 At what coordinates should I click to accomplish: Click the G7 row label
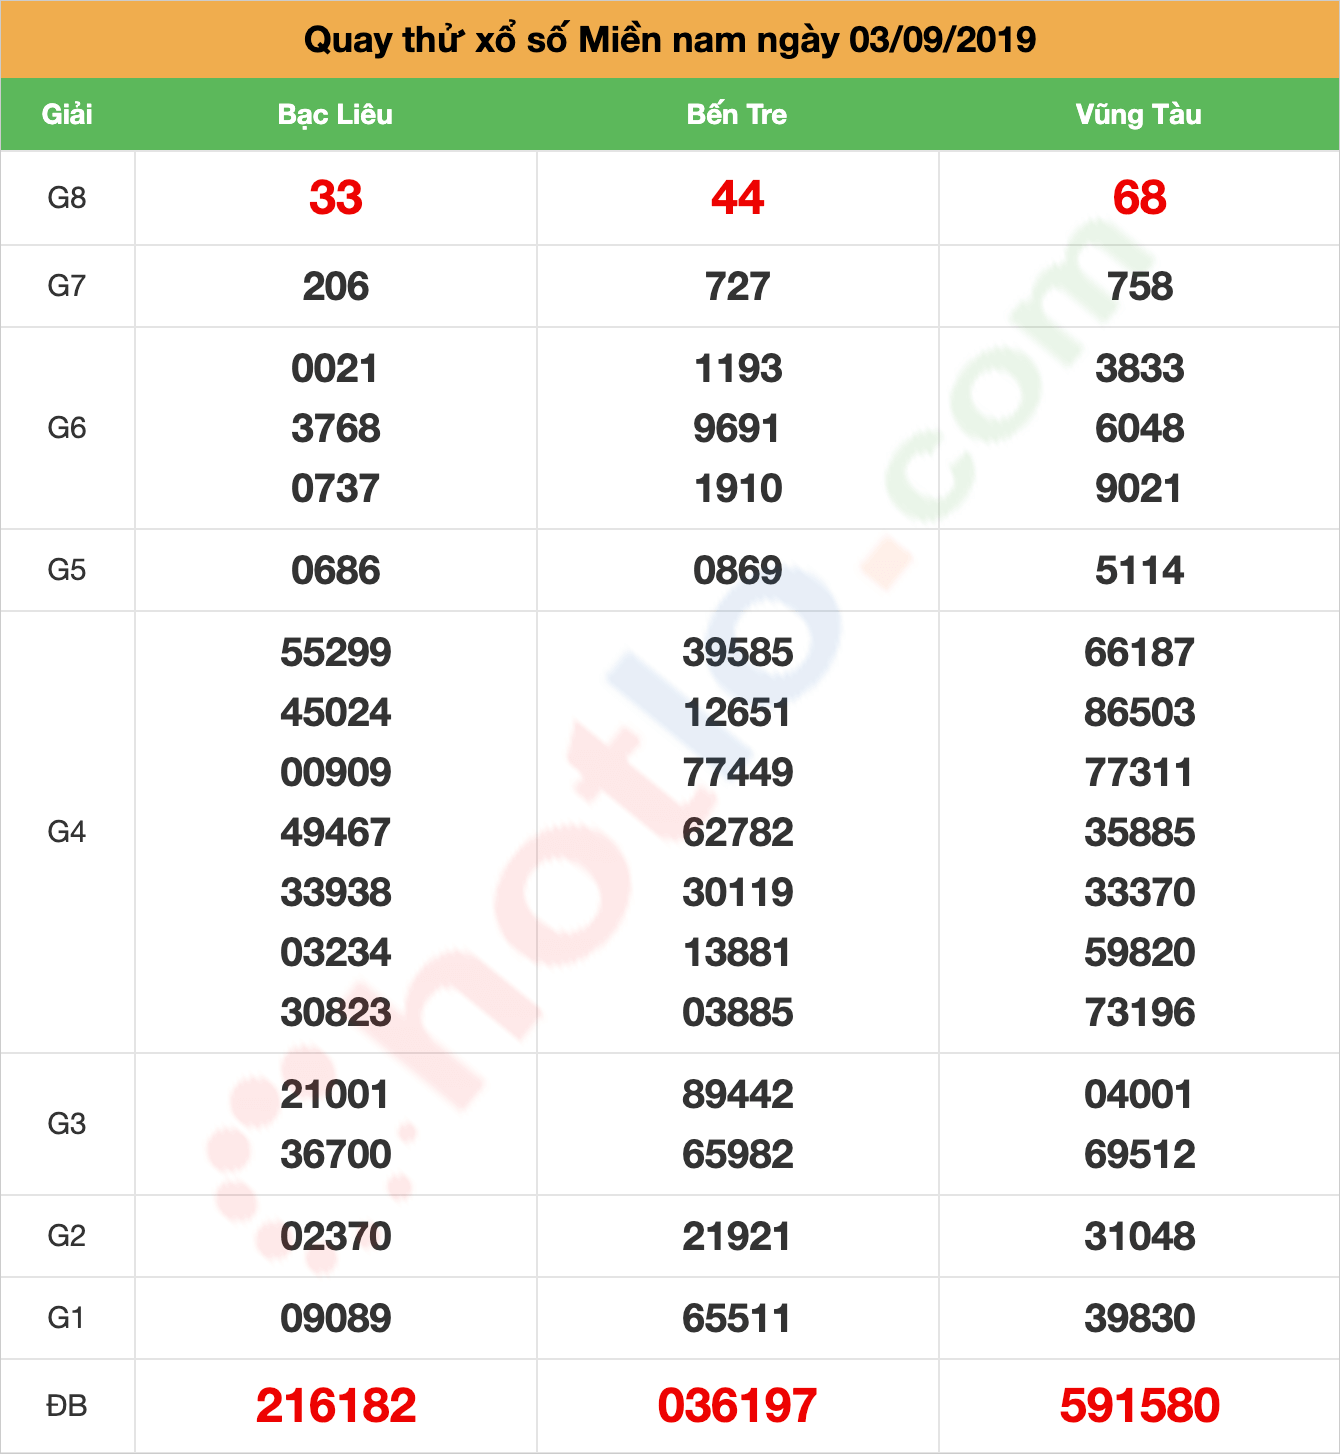67,286
